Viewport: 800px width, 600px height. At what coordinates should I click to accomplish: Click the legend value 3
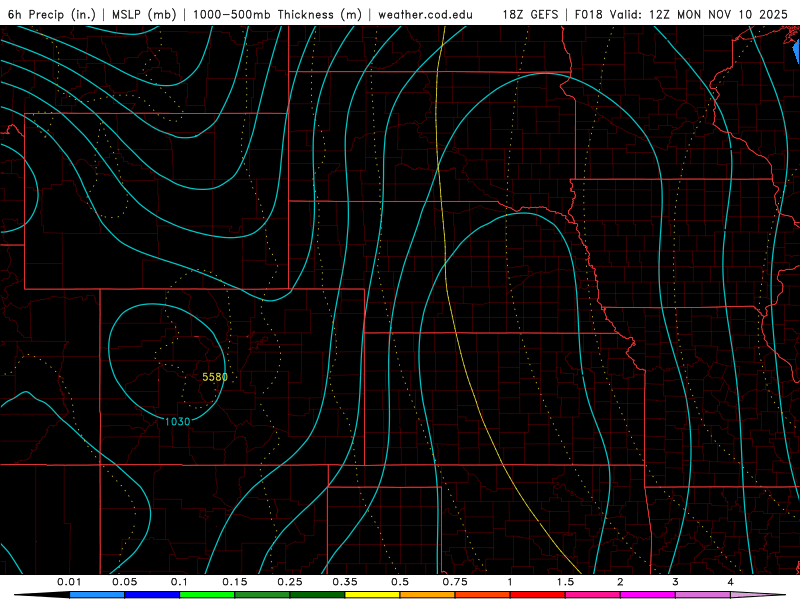(x=676, y=582)
